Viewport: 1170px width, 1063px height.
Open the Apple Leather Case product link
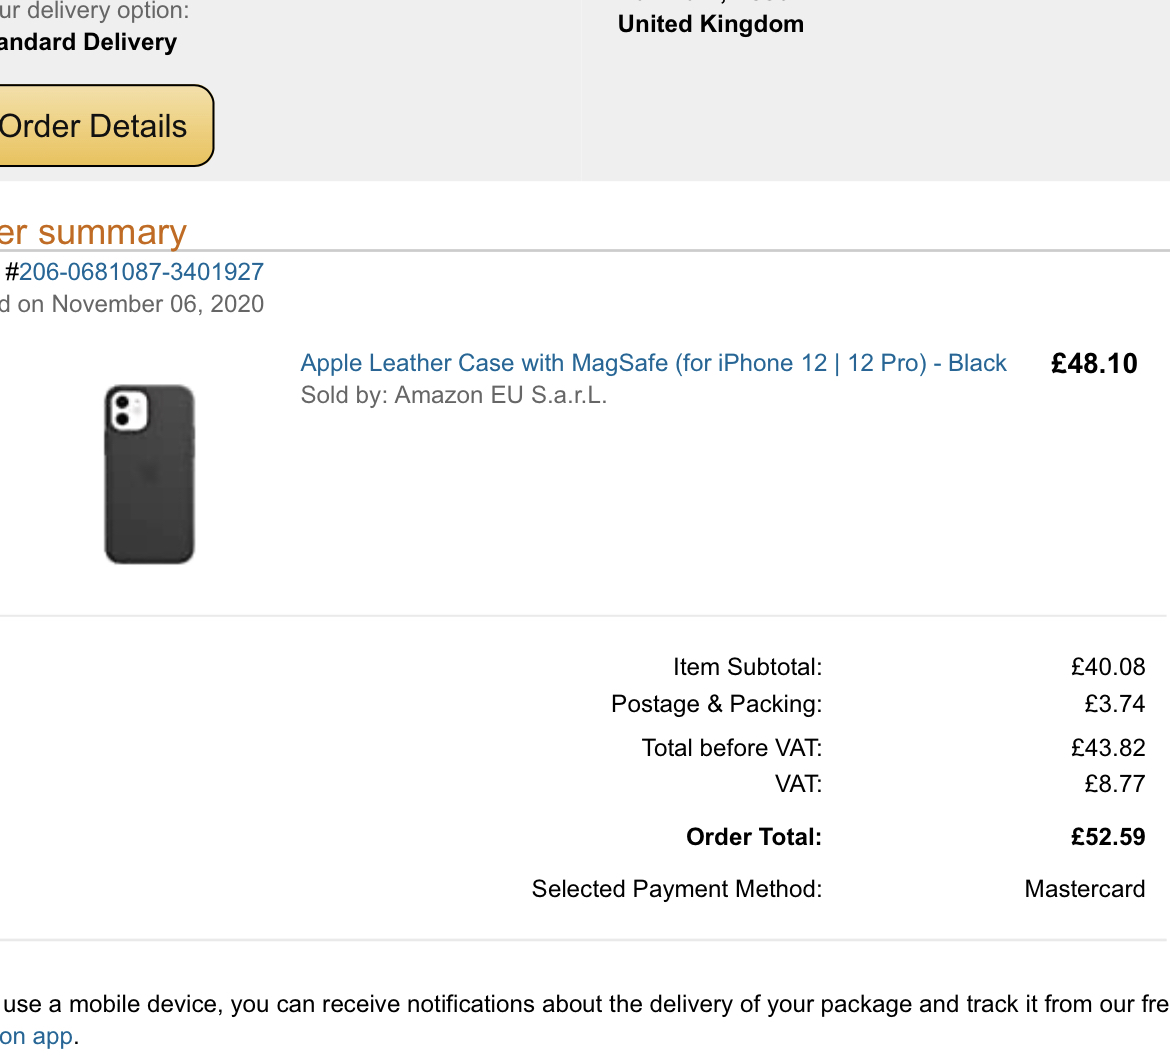[653, 363]
